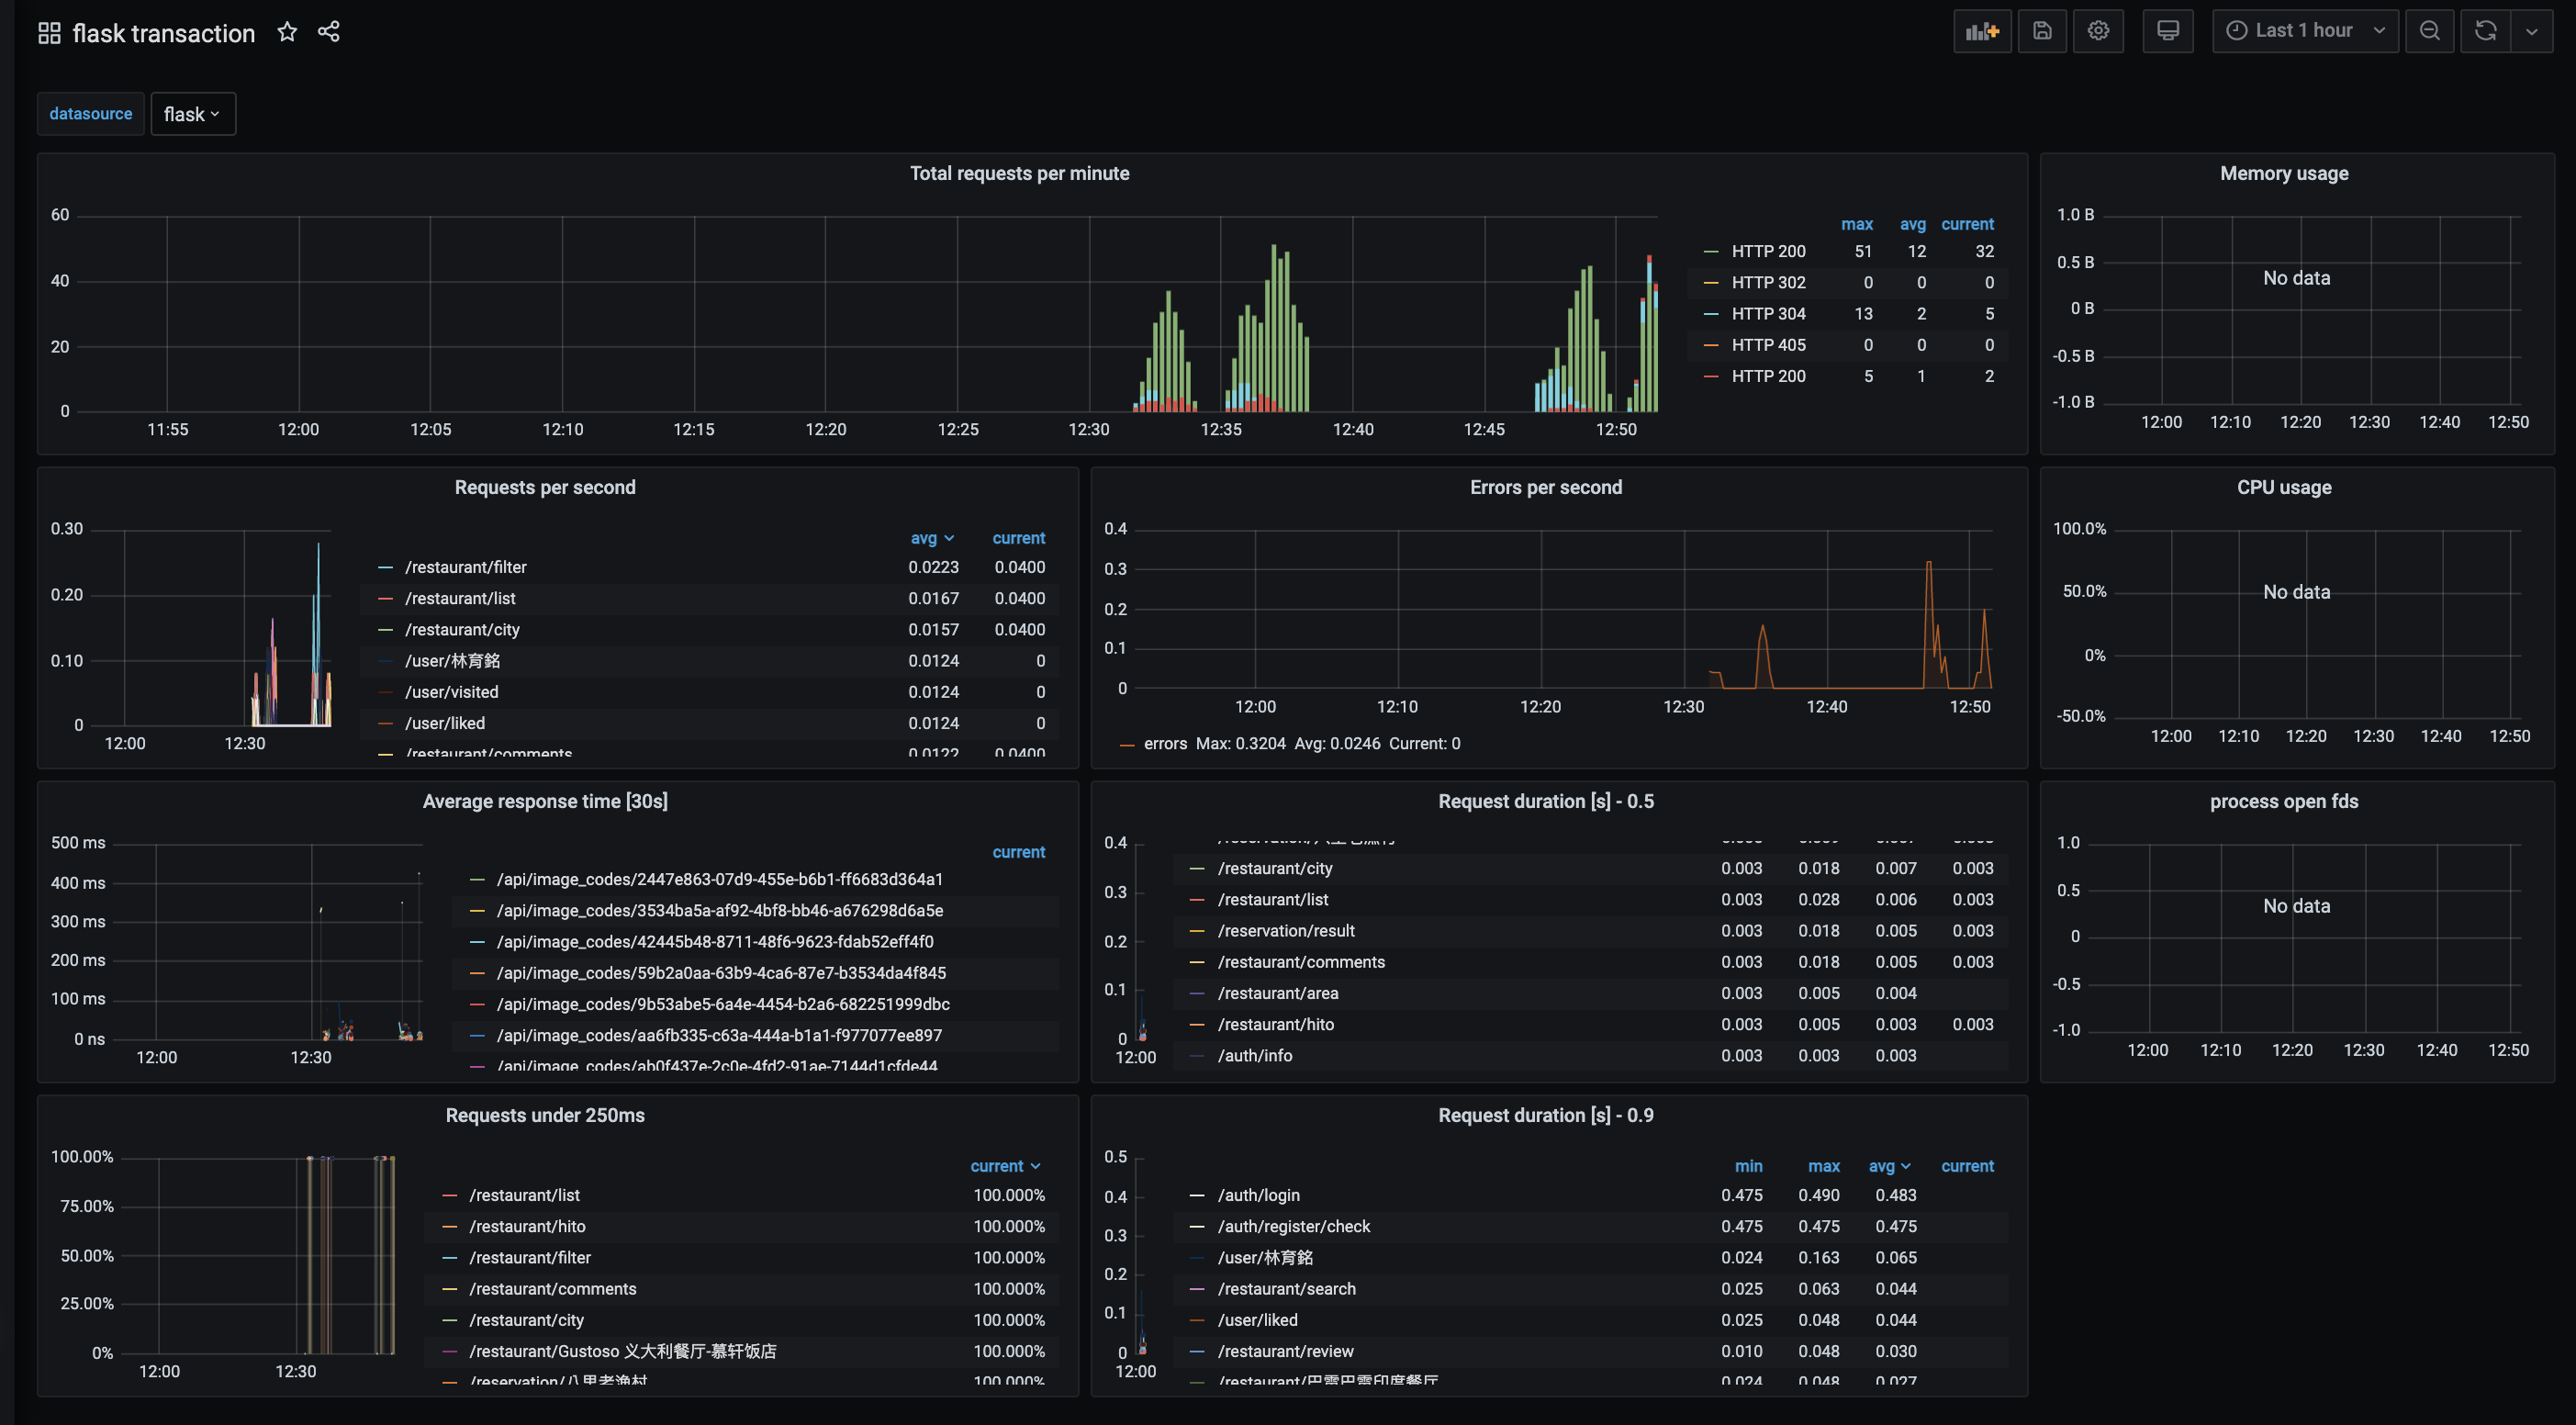
Task: Select /reservation/result in duration 0.5 legend
Action: (1286, 931)
